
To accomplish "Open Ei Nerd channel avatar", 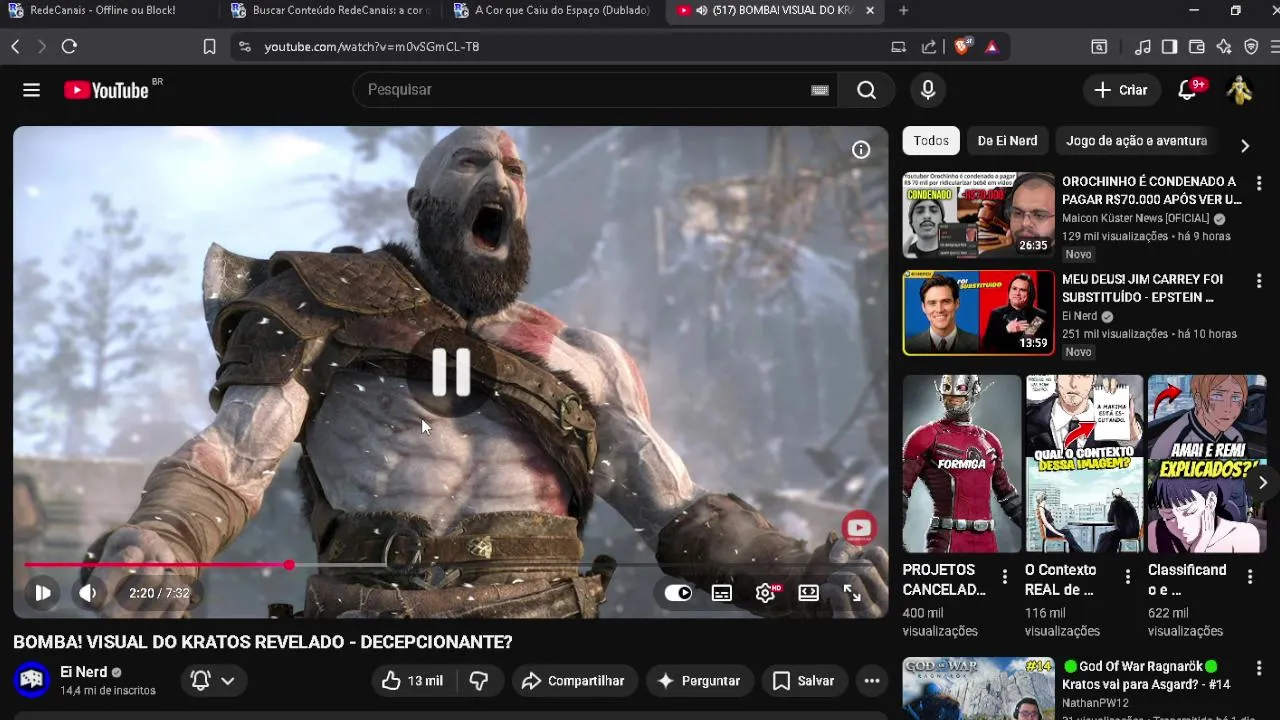I will tap(32, 680).
